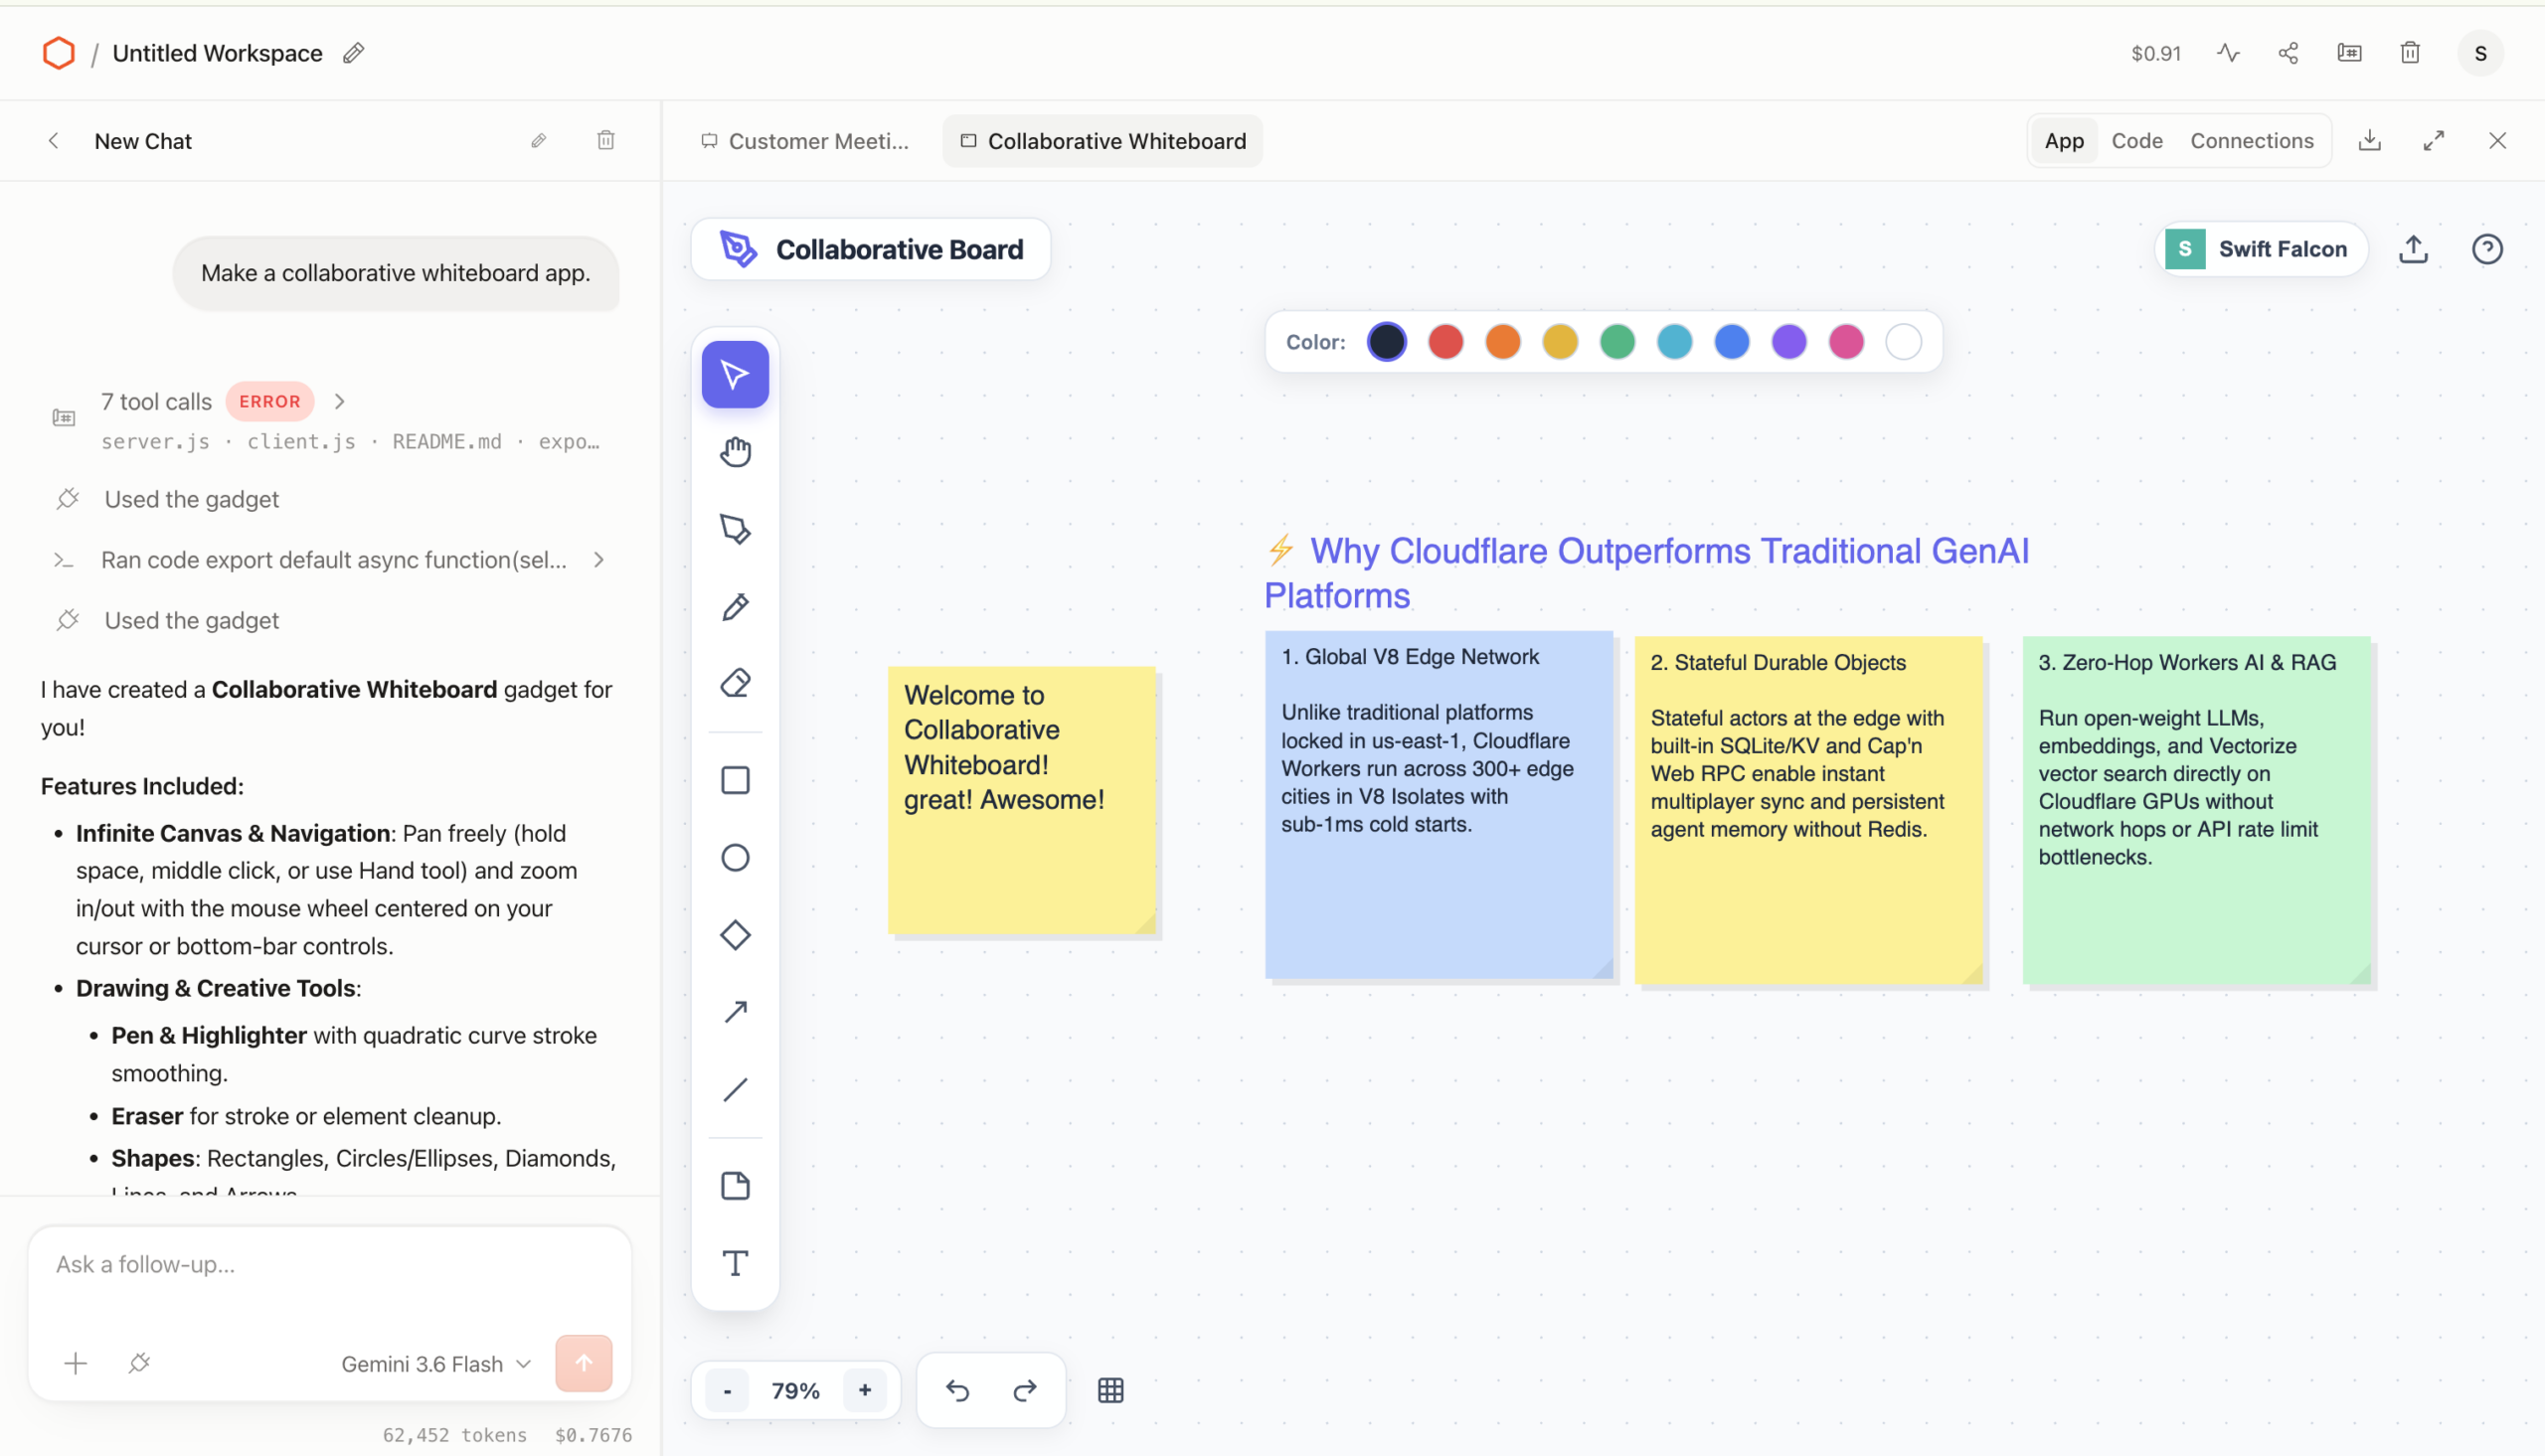Open the gadget plug icon in composer
The height and width of the screenshot is (1456, 2545).
[x=139, y=1364]
